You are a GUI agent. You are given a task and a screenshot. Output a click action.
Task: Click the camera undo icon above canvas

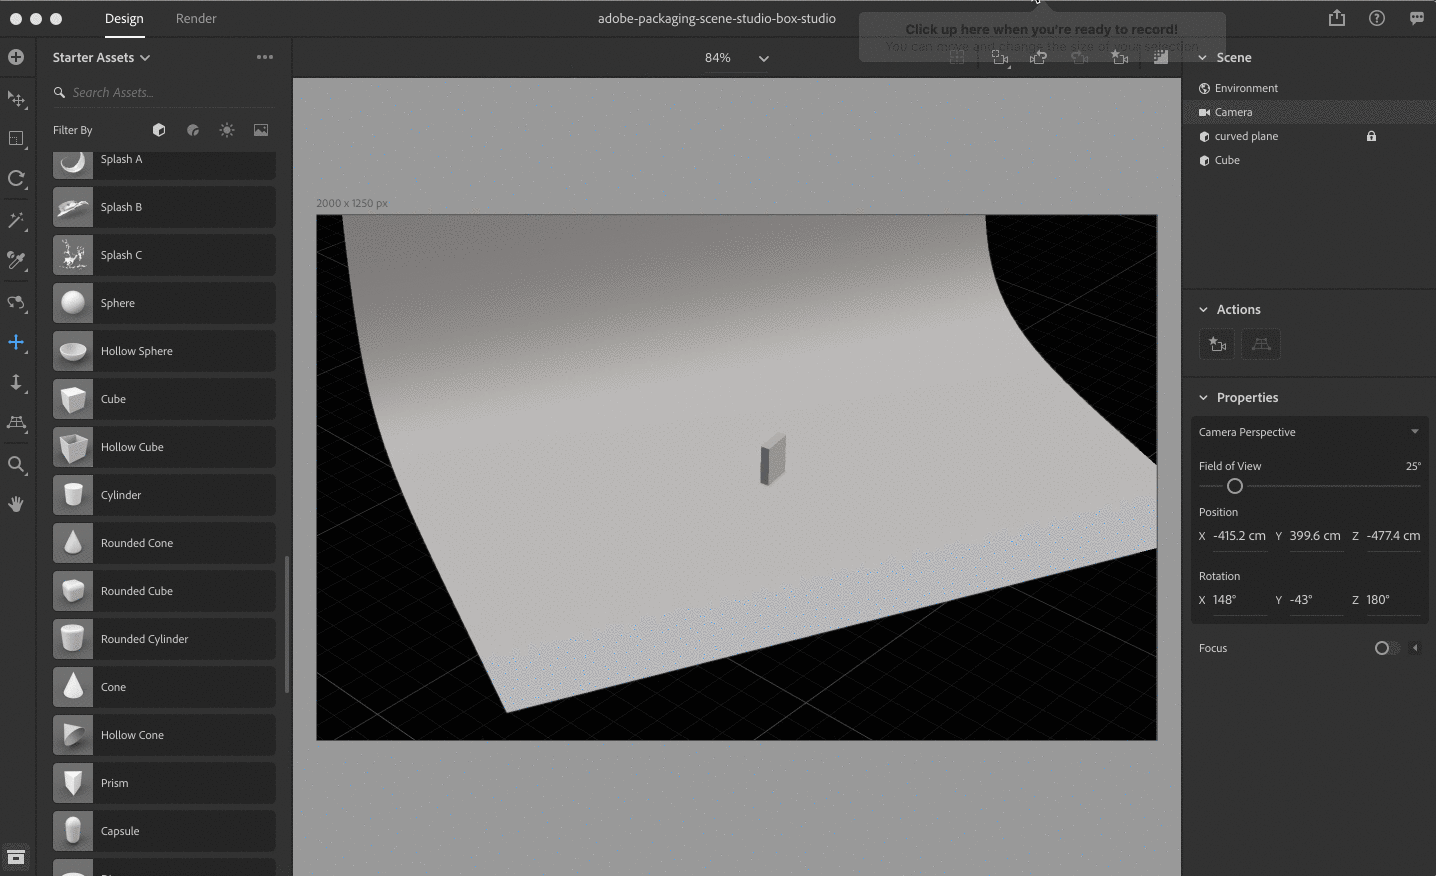(1038, 58)
